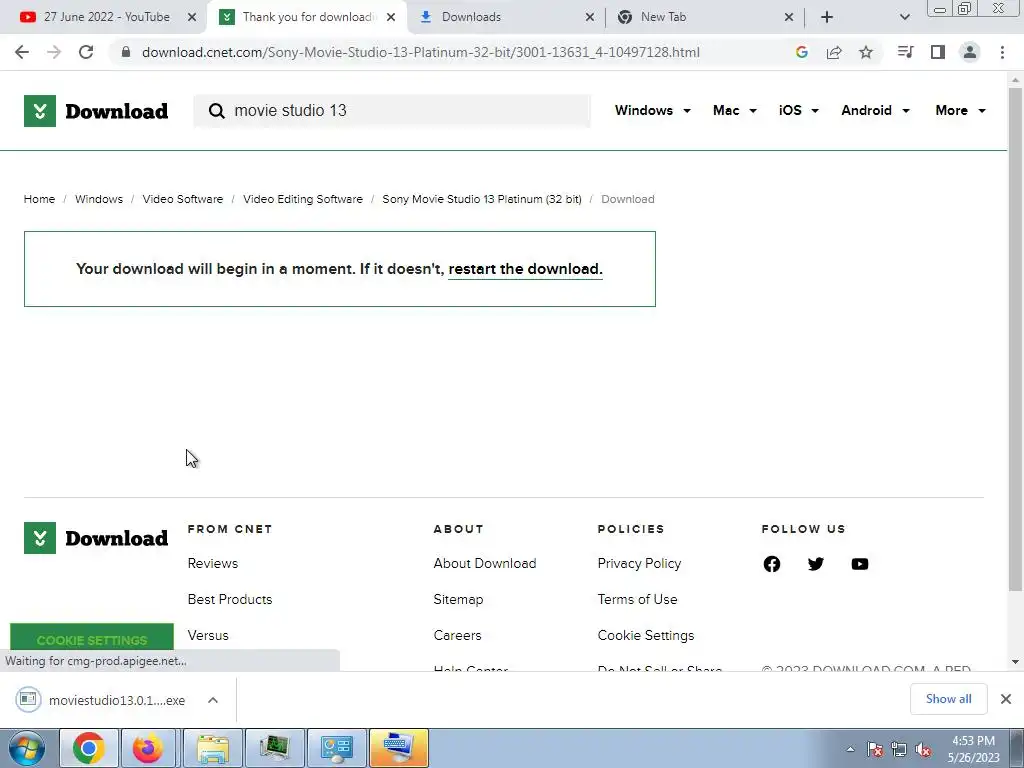
Task: Open the Video Software breadcrumb
Action: click(x=182, y=199)
